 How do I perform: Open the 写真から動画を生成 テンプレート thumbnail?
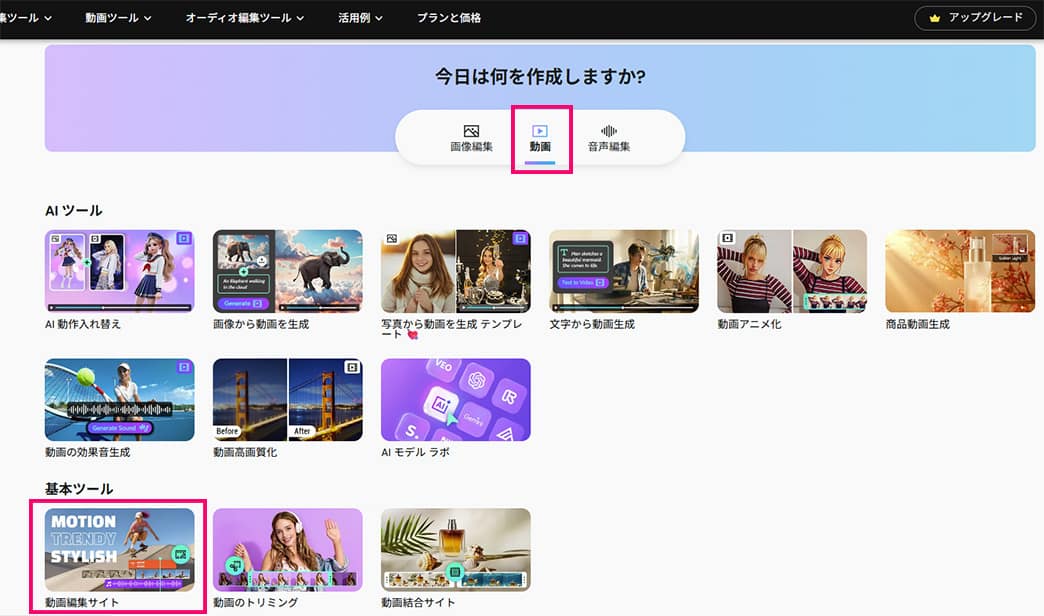tap(456, 271)
